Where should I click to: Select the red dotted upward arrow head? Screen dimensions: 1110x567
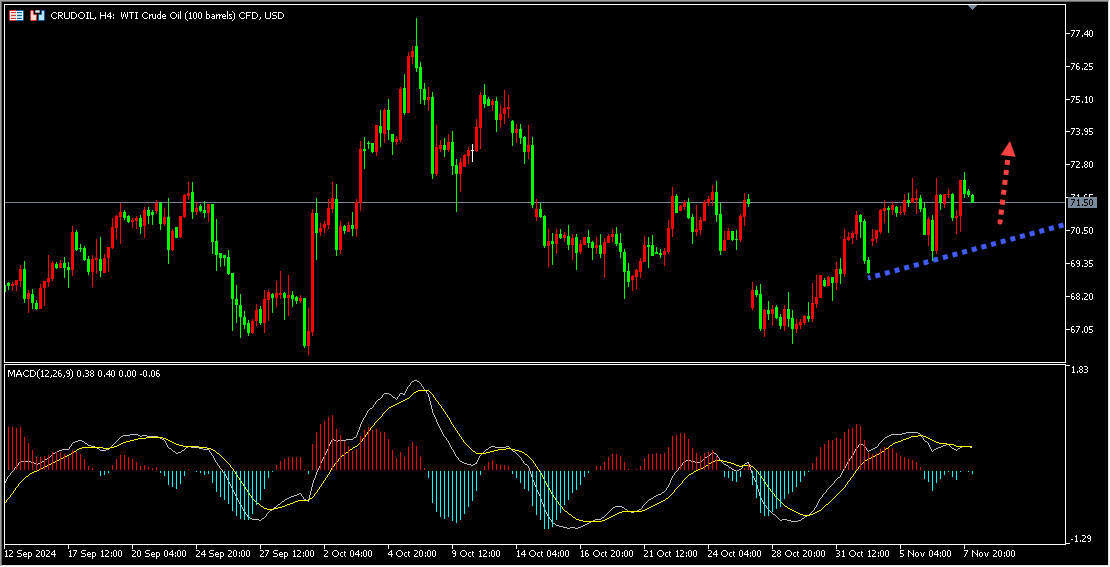tap(1008, 149)
